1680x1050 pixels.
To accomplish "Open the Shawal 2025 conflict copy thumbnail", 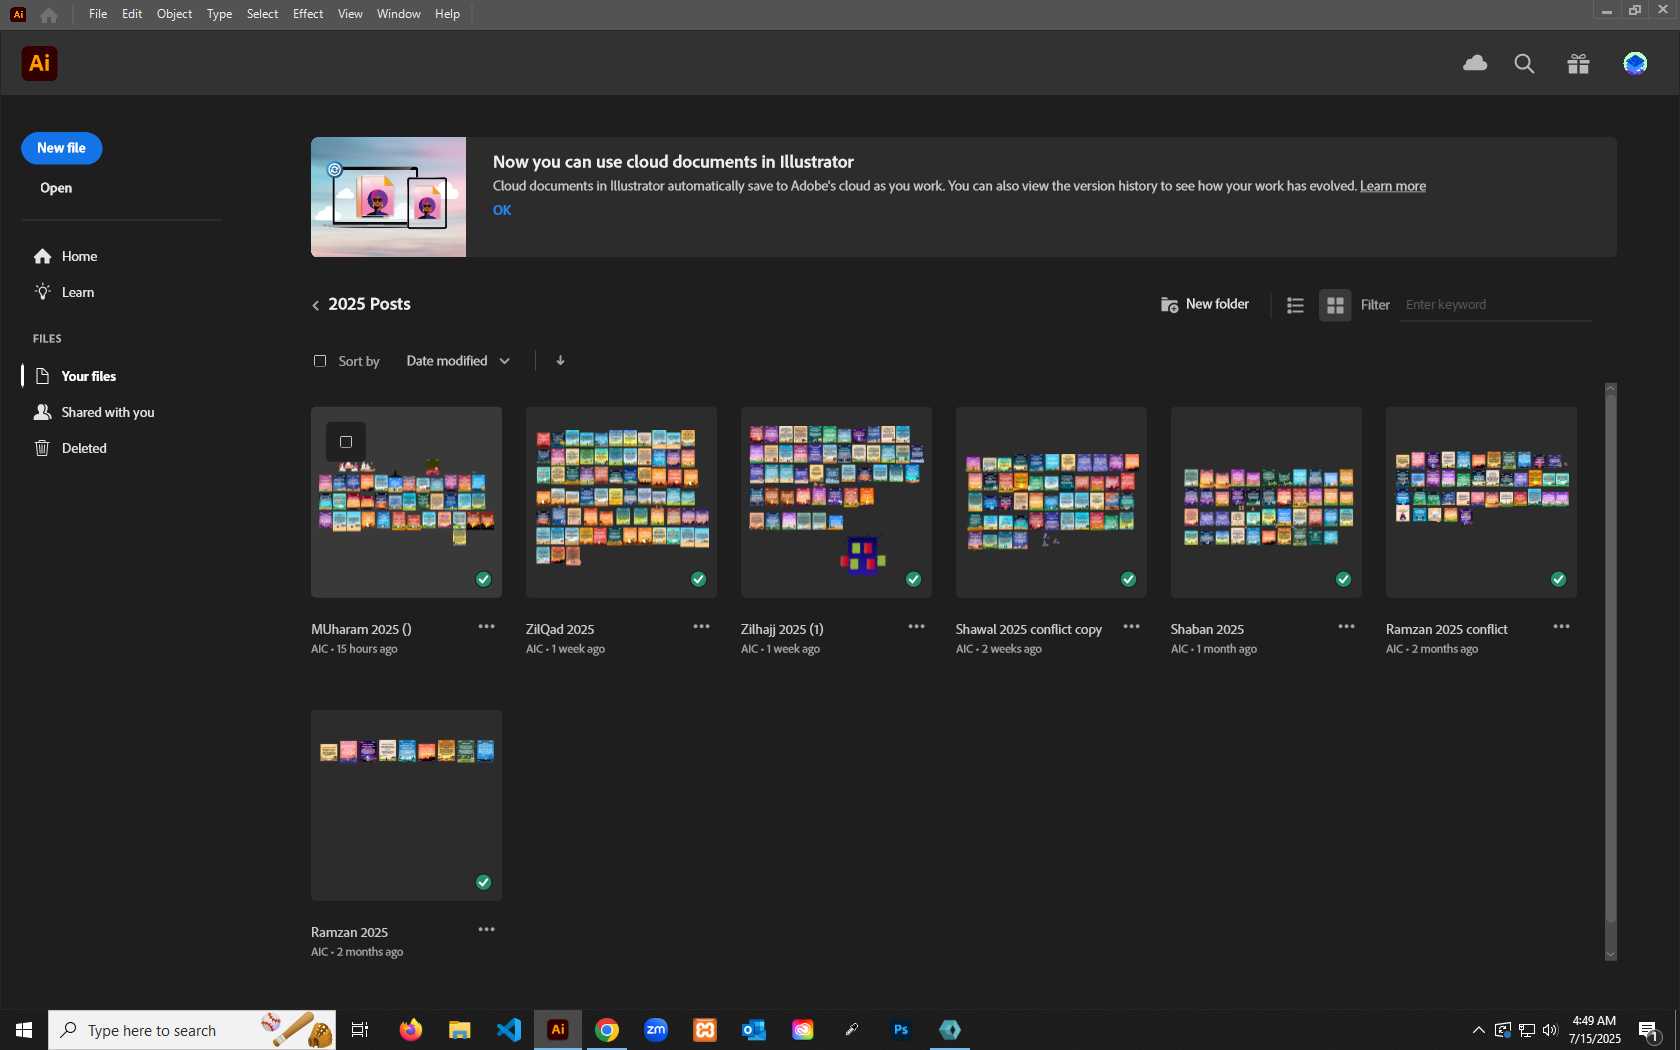I will tap(1051, 502).
